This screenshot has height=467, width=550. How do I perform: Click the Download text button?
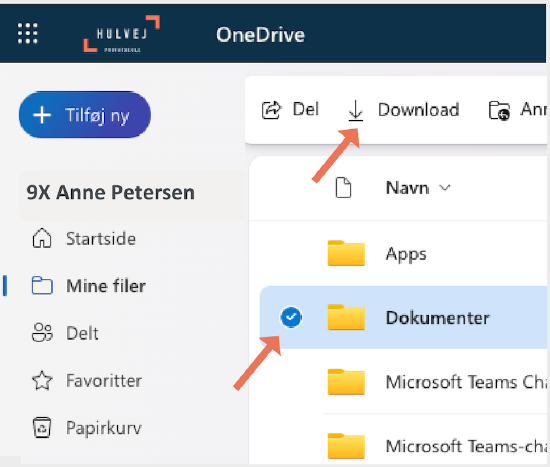[x=418, y=109]
